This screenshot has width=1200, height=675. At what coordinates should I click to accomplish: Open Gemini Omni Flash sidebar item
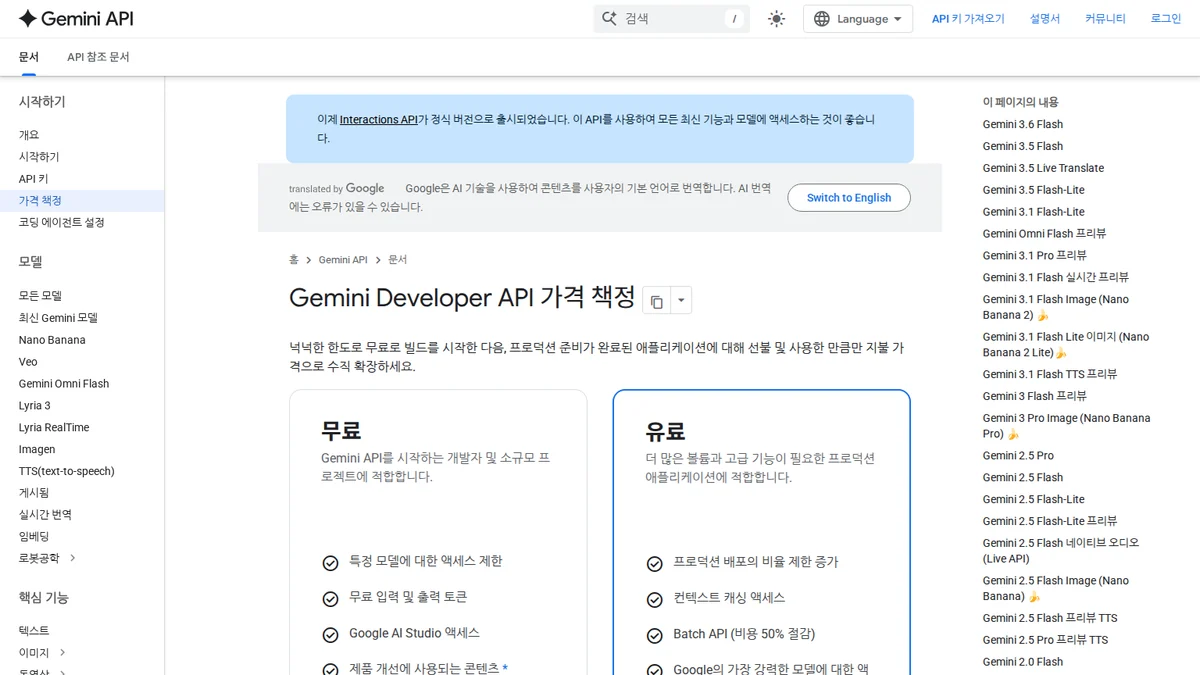(x=64, y=384)
